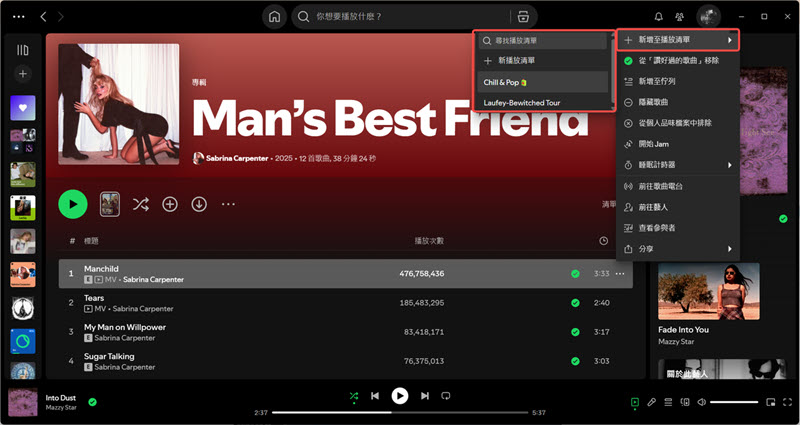Open Mazzy Star link in player bar
The height and width of the screenshot is (425, 800).
click(60, 408)
